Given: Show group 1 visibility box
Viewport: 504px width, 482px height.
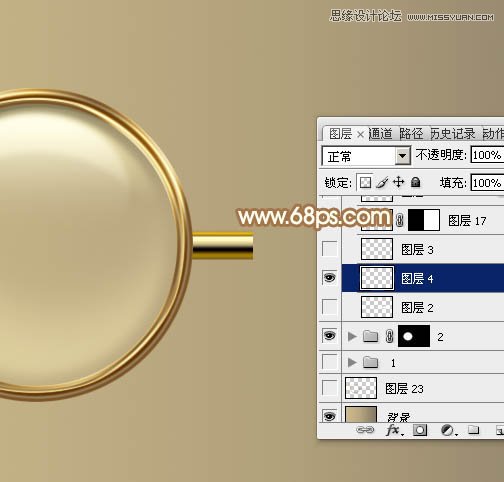Looking at the screenshot, I should coord(329,362).
